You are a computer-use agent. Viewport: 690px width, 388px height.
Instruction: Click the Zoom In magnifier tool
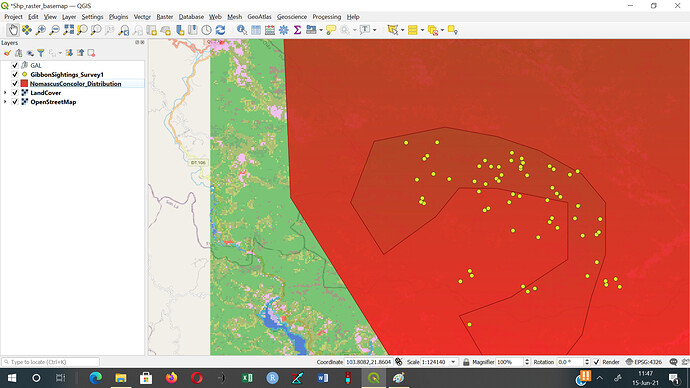pyautogui.click(x=40, y=30)
